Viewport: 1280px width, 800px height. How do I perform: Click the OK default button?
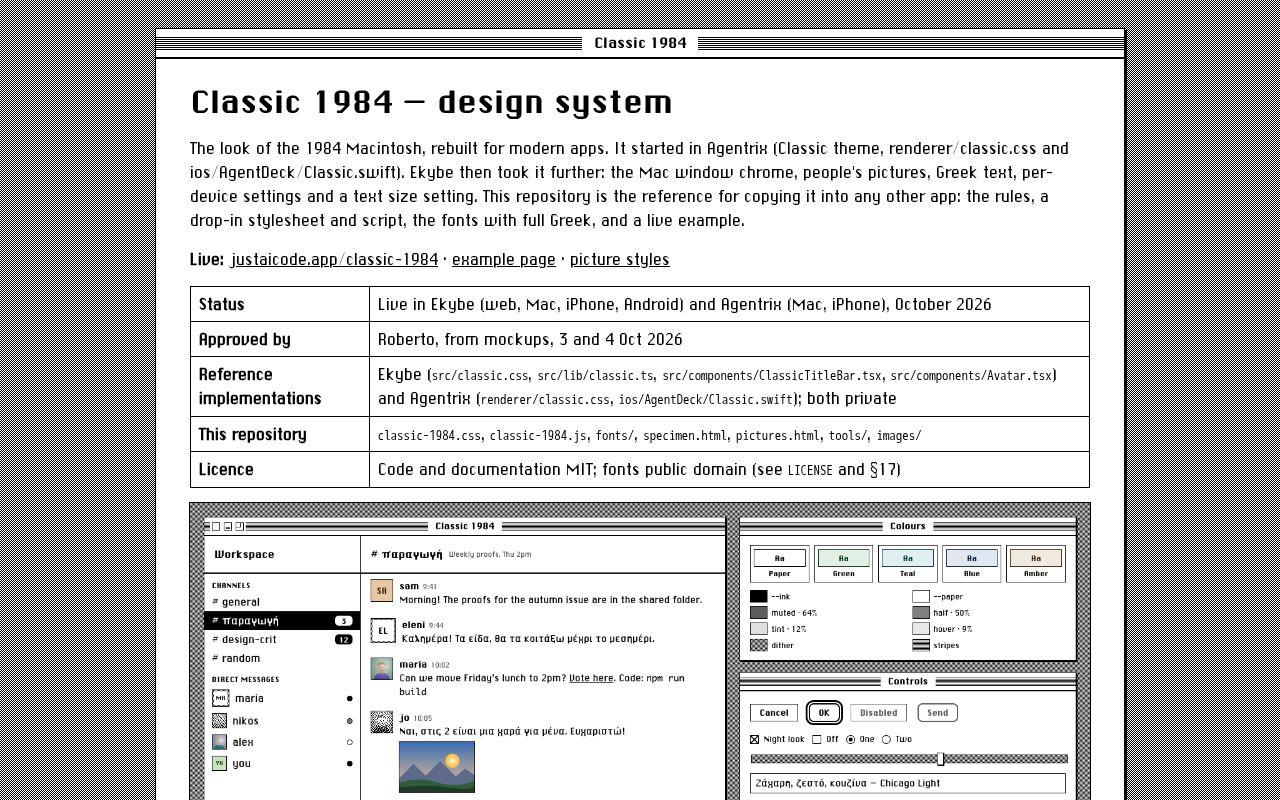pos(824,713)
